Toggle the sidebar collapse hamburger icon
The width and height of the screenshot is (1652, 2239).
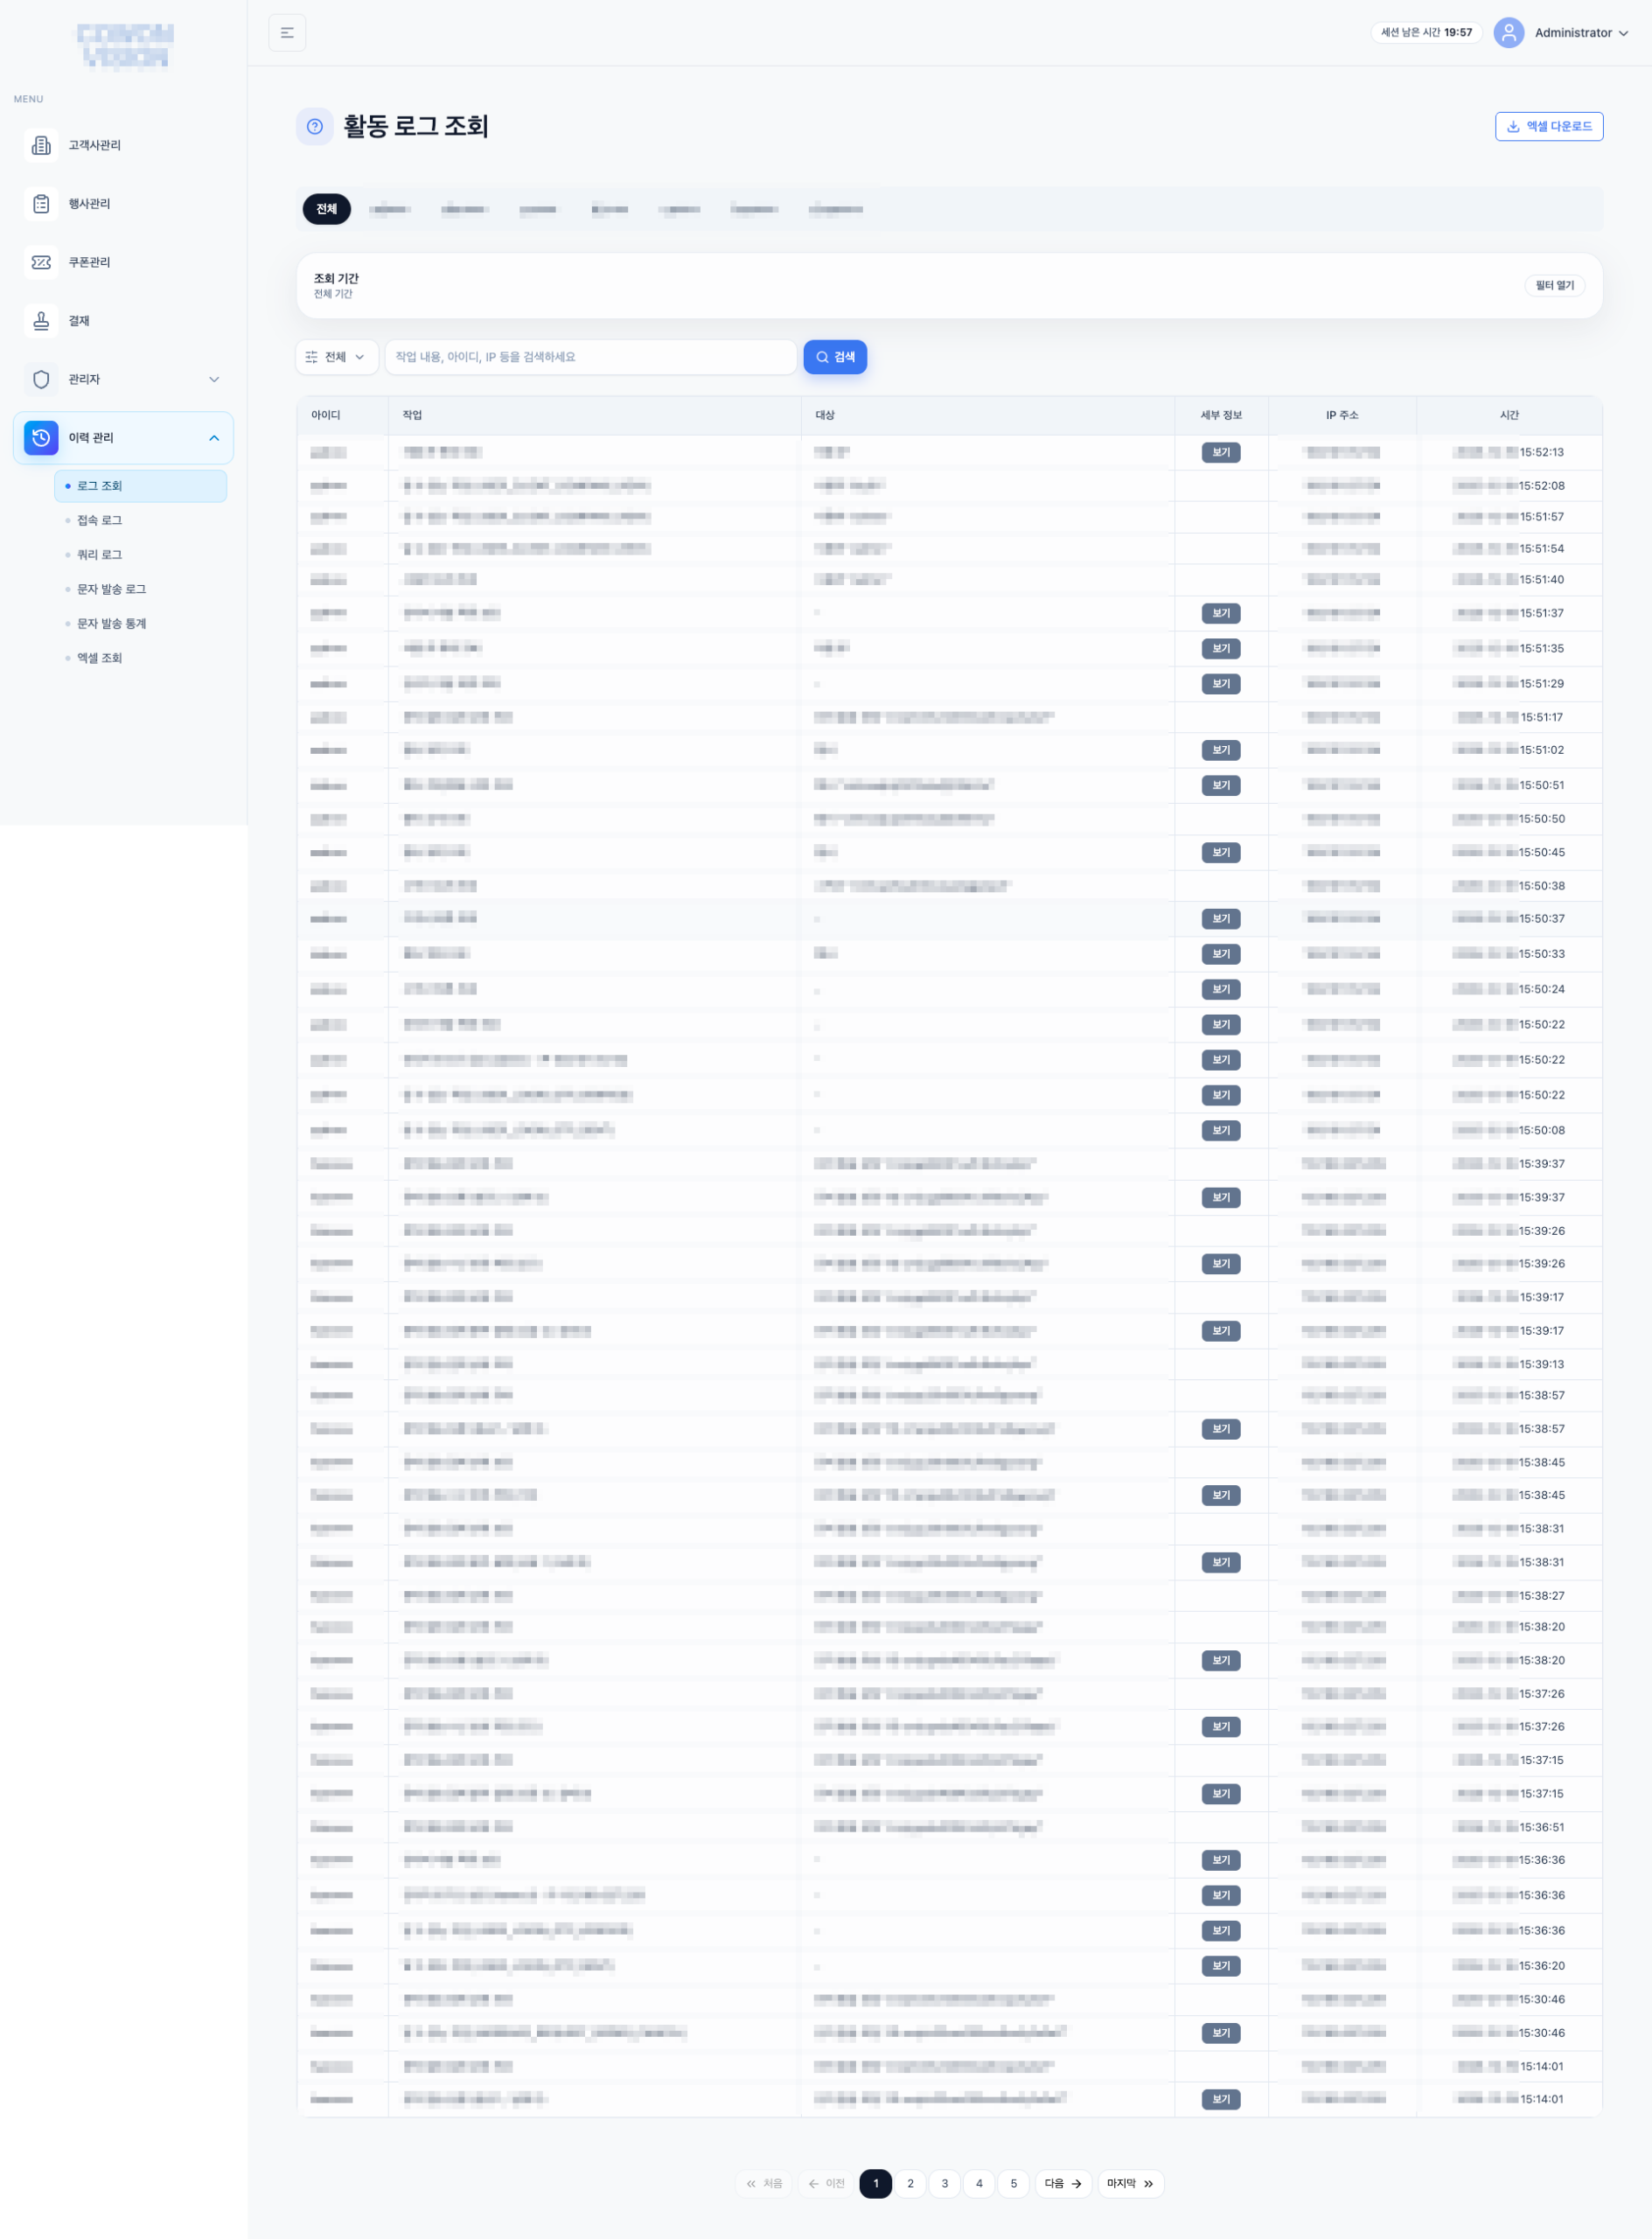point(287,33)
